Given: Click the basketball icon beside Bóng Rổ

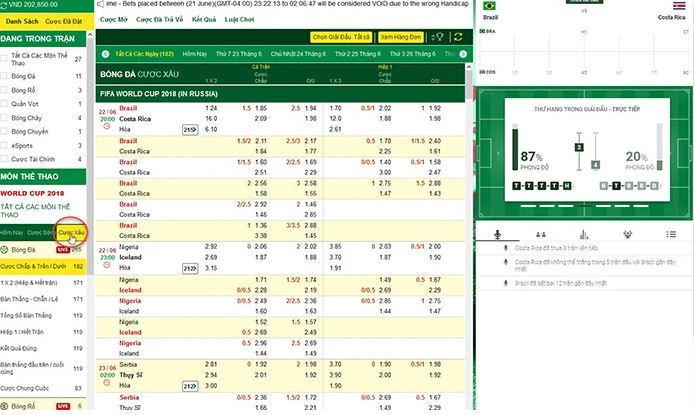Looking at the screenshot, I should 4,406.
